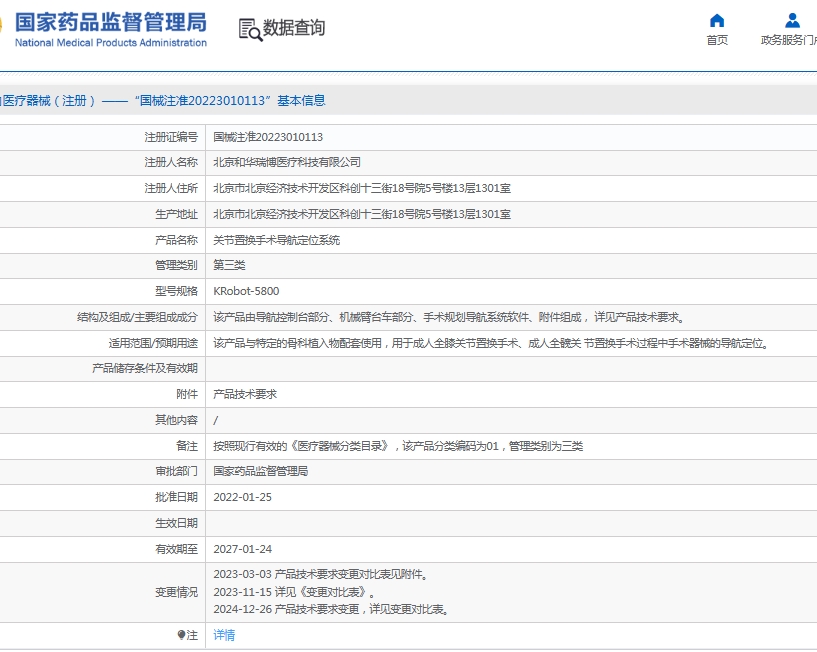
Task: Click the 有效期至 row label
Action: coord(176,549)
